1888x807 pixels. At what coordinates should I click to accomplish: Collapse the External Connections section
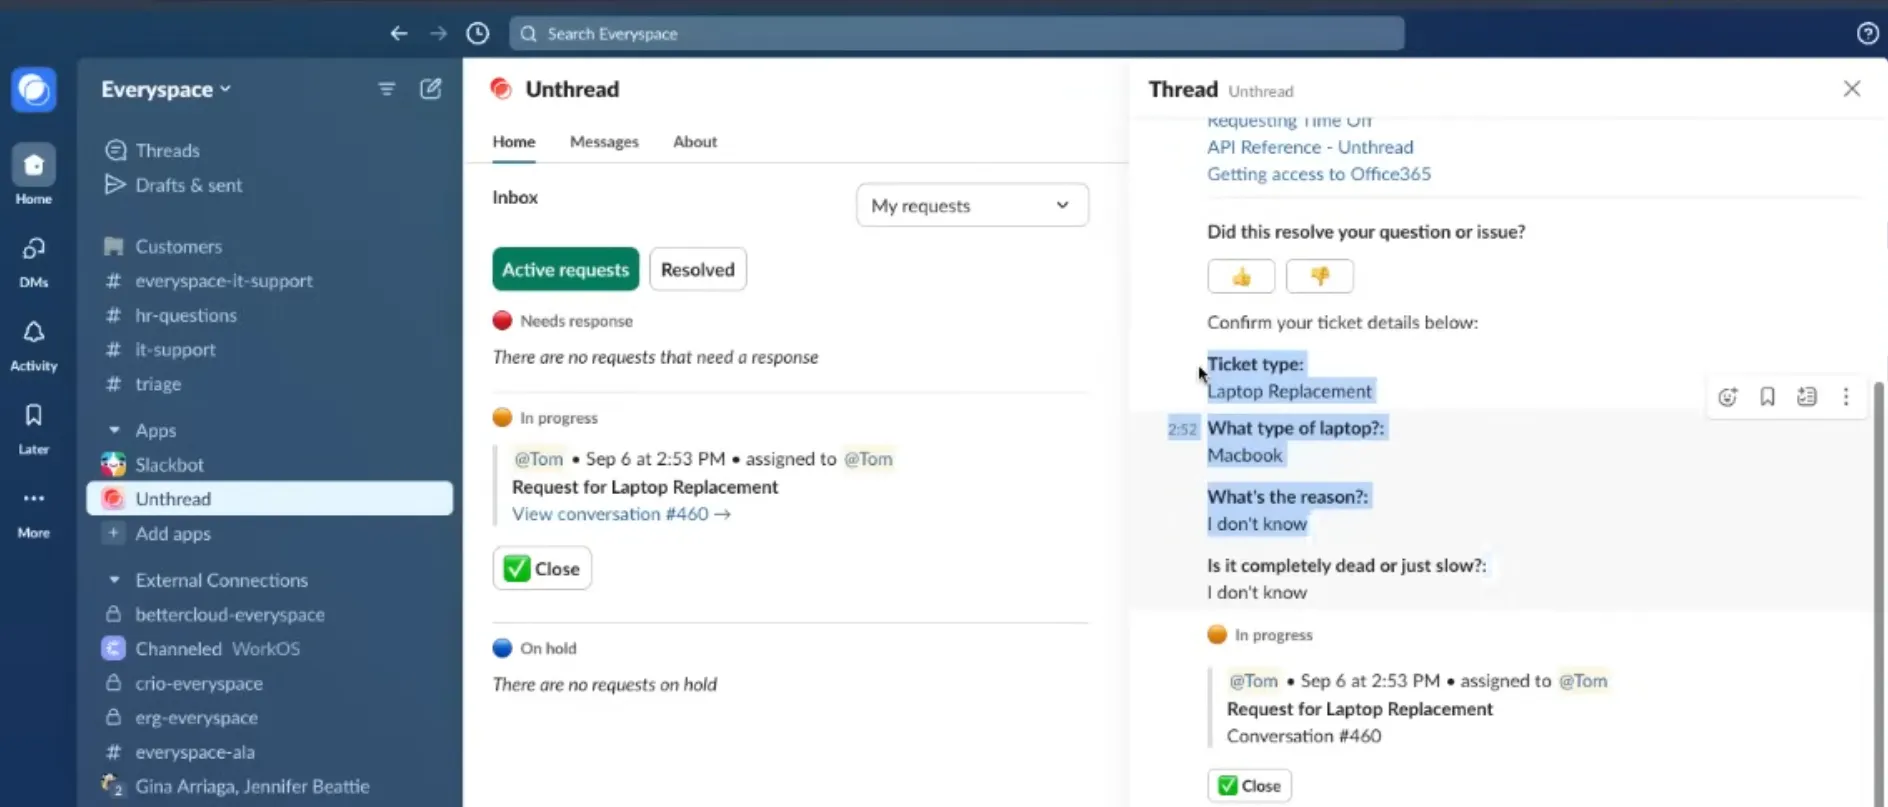115,580
